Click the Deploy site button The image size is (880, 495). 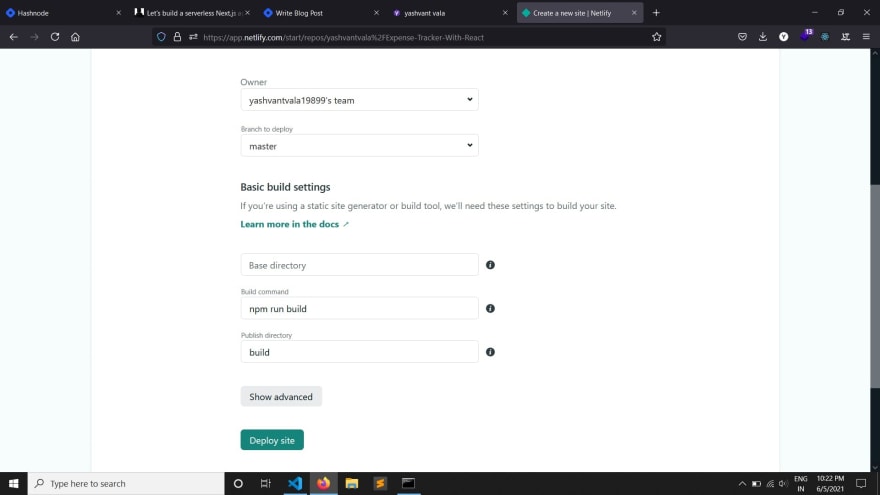[272, 440]
